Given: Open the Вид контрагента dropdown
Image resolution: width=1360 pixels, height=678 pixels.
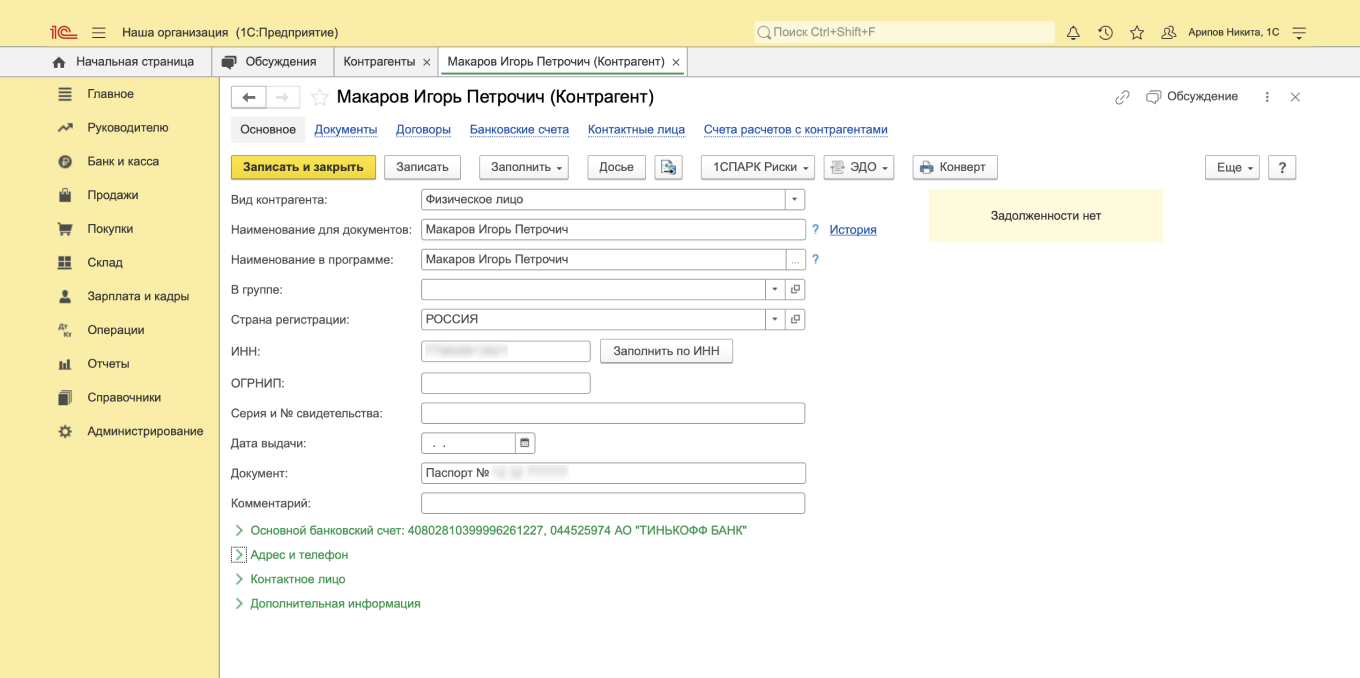Looking at the screenshot, I should (795, 199).
